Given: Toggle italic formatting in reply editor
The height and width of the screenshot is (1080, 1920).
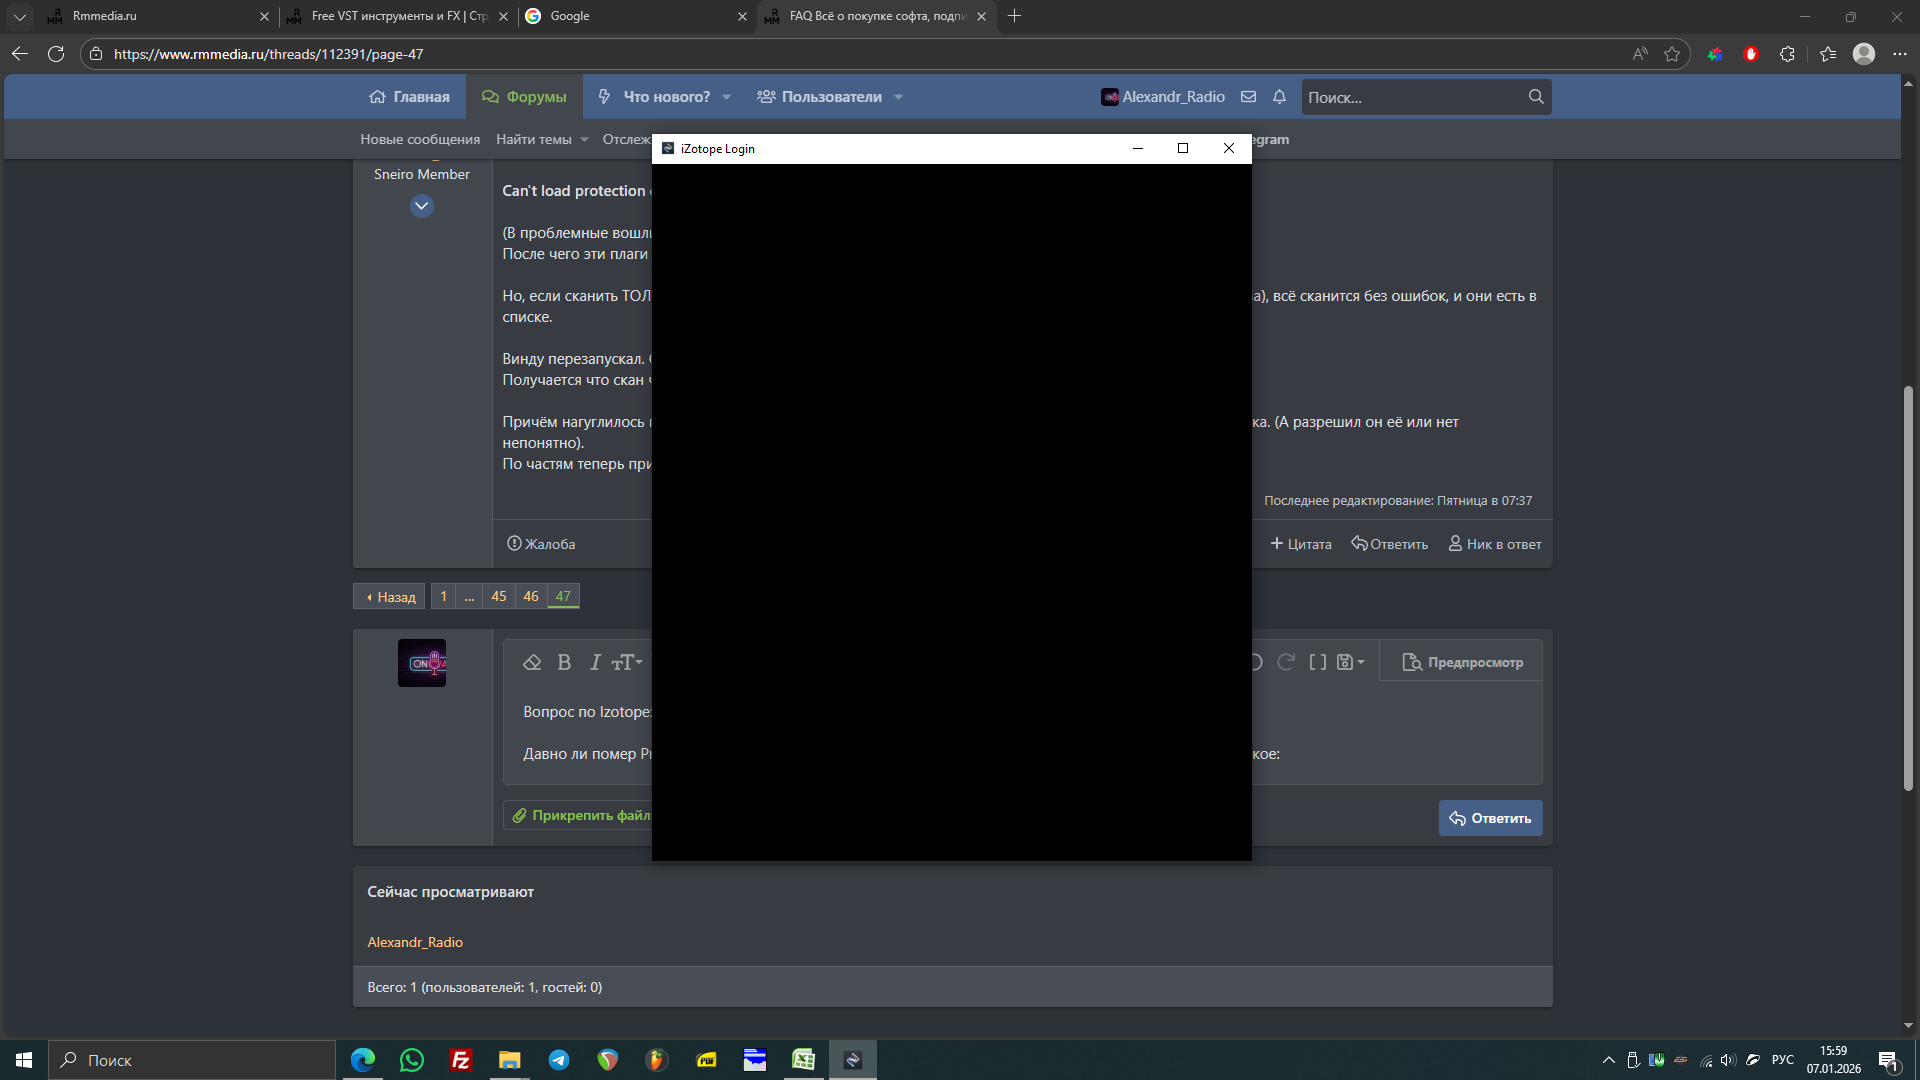Looking at the screenshot, I should (595, 662).
